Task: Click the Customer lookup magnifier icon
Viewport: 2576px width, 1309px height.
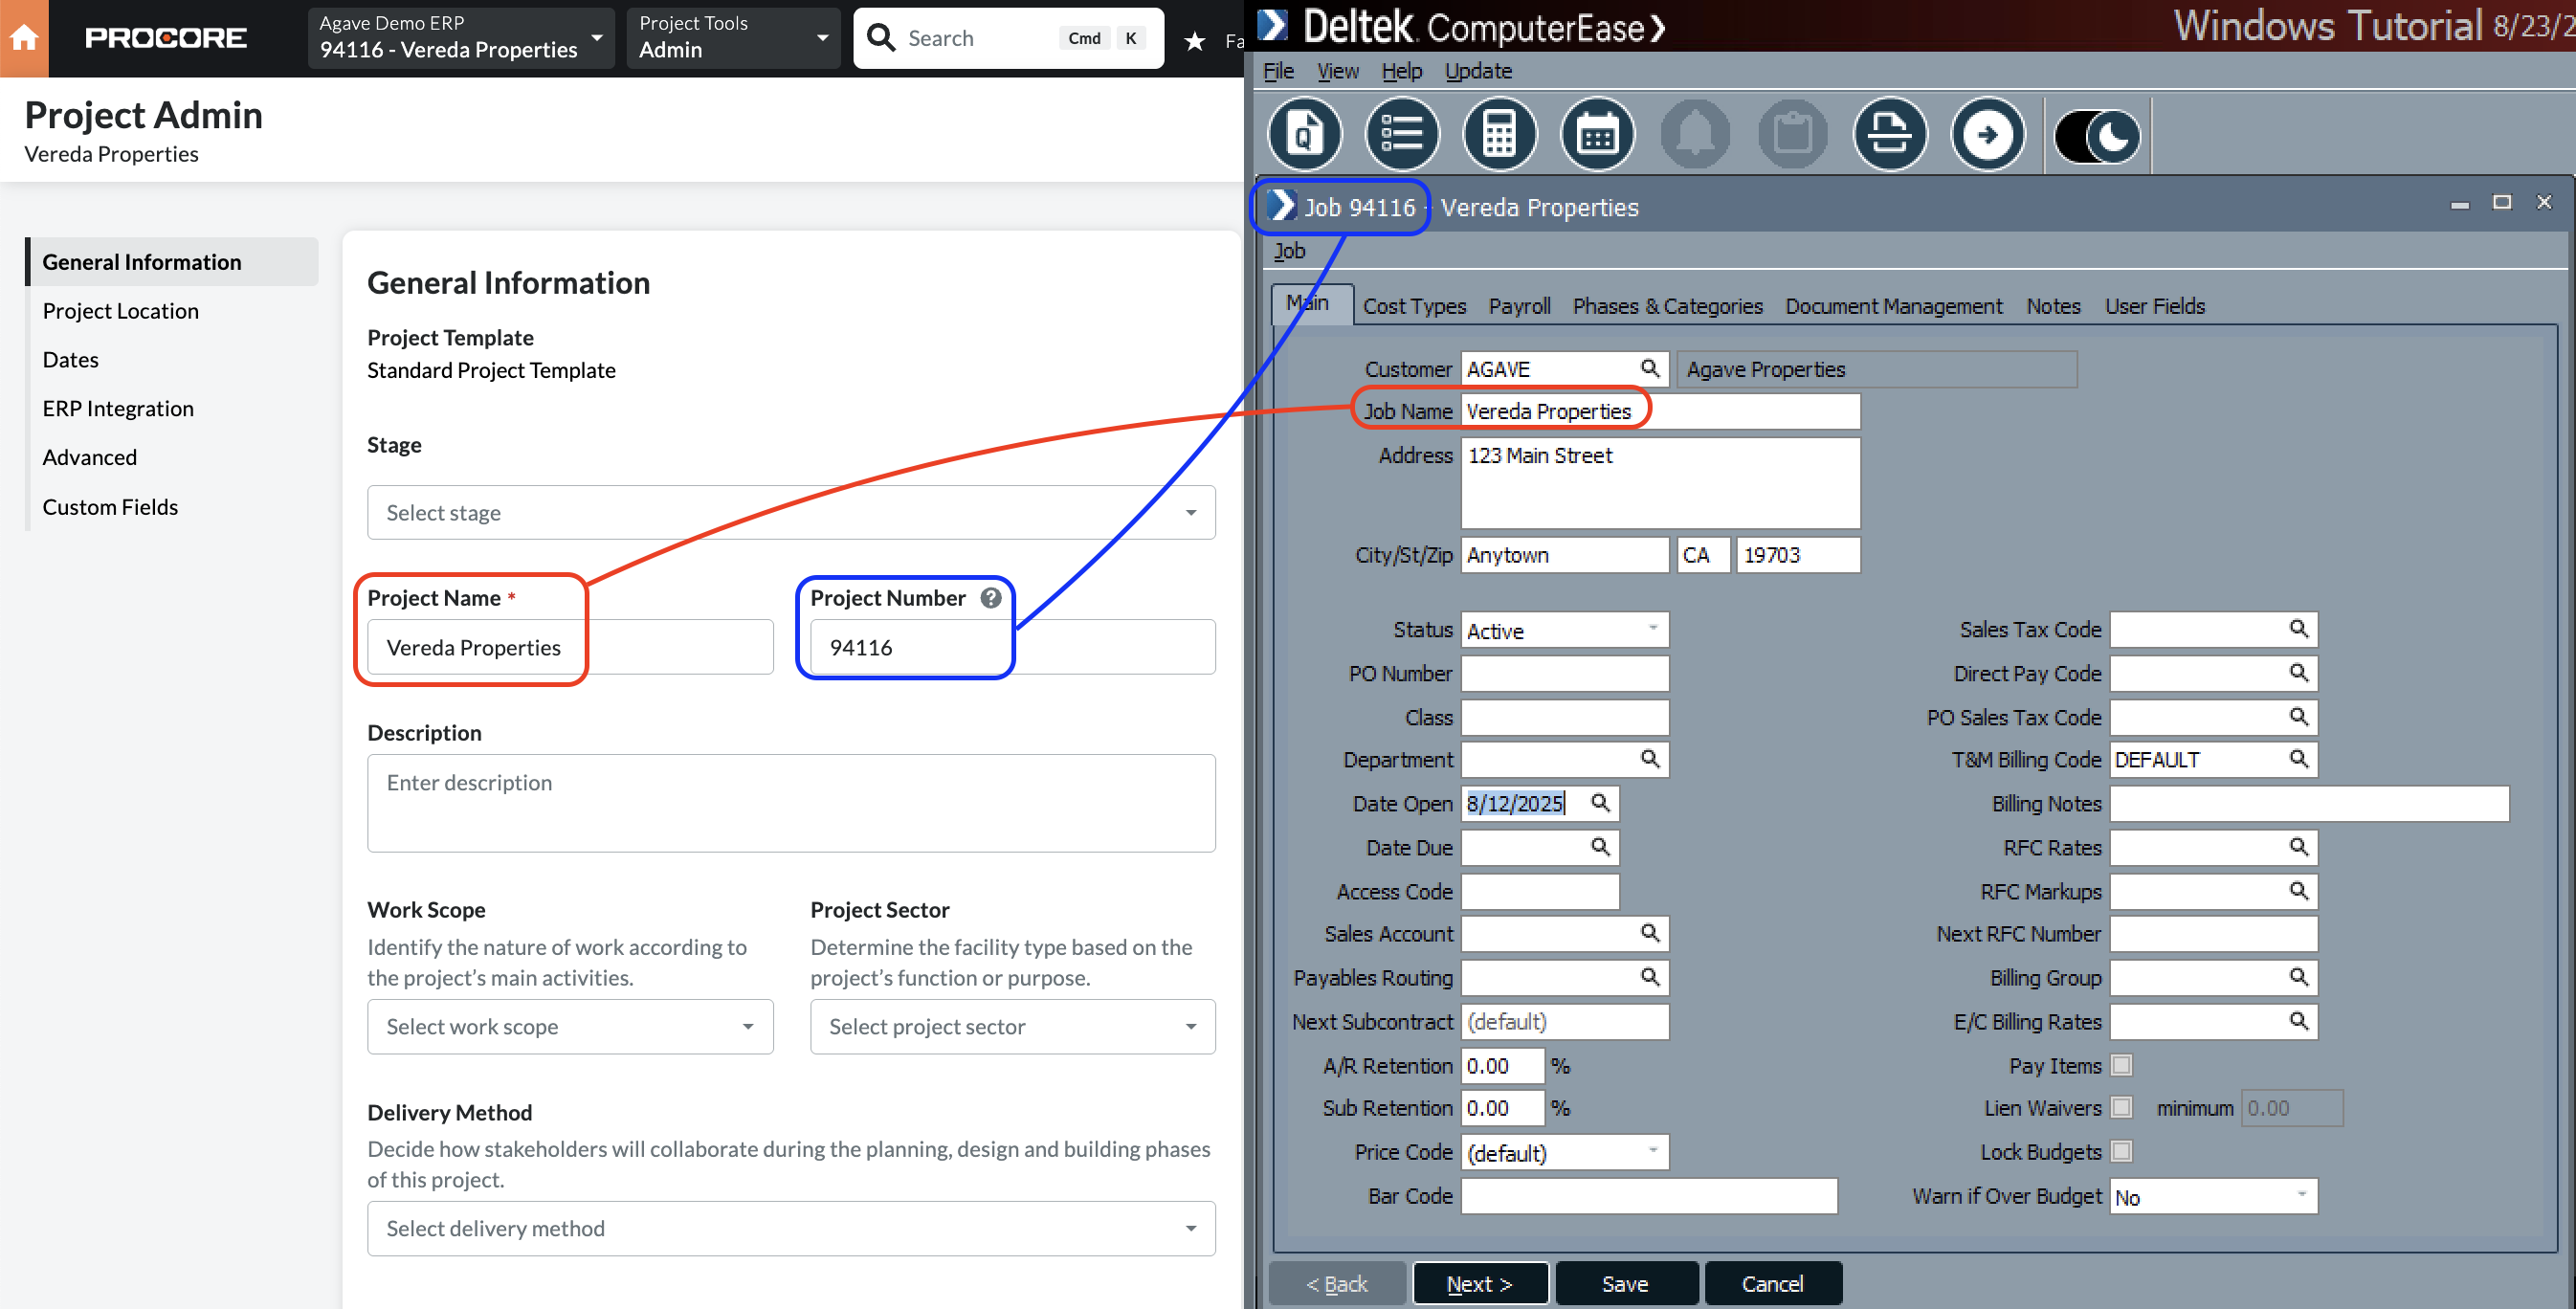Action: coord(1650,368)
